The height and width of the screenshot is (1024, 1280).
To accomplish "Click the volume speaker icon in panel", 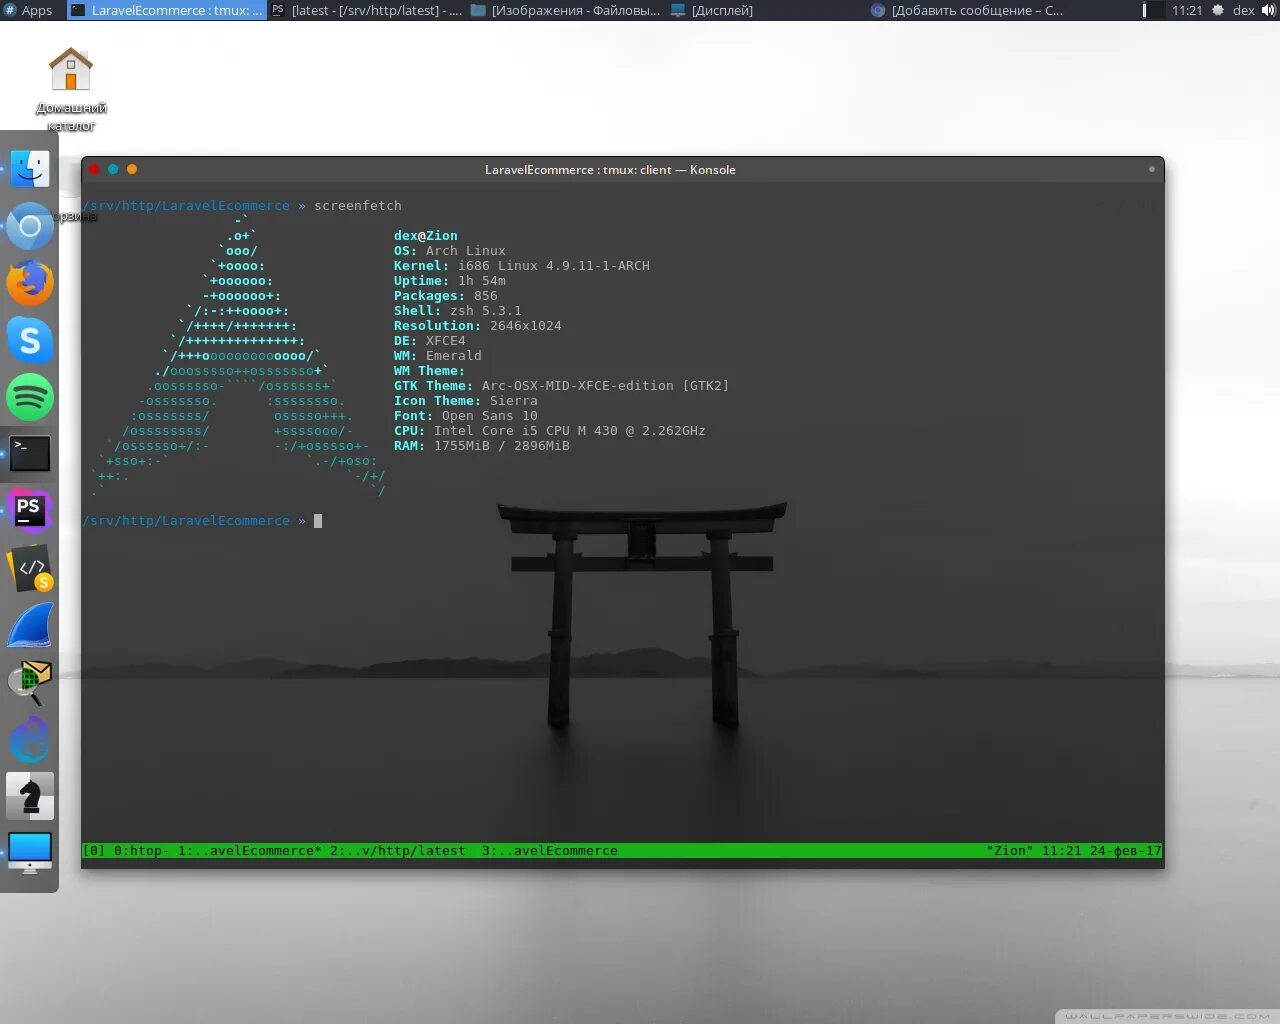I will click(x=1269, y=10).
